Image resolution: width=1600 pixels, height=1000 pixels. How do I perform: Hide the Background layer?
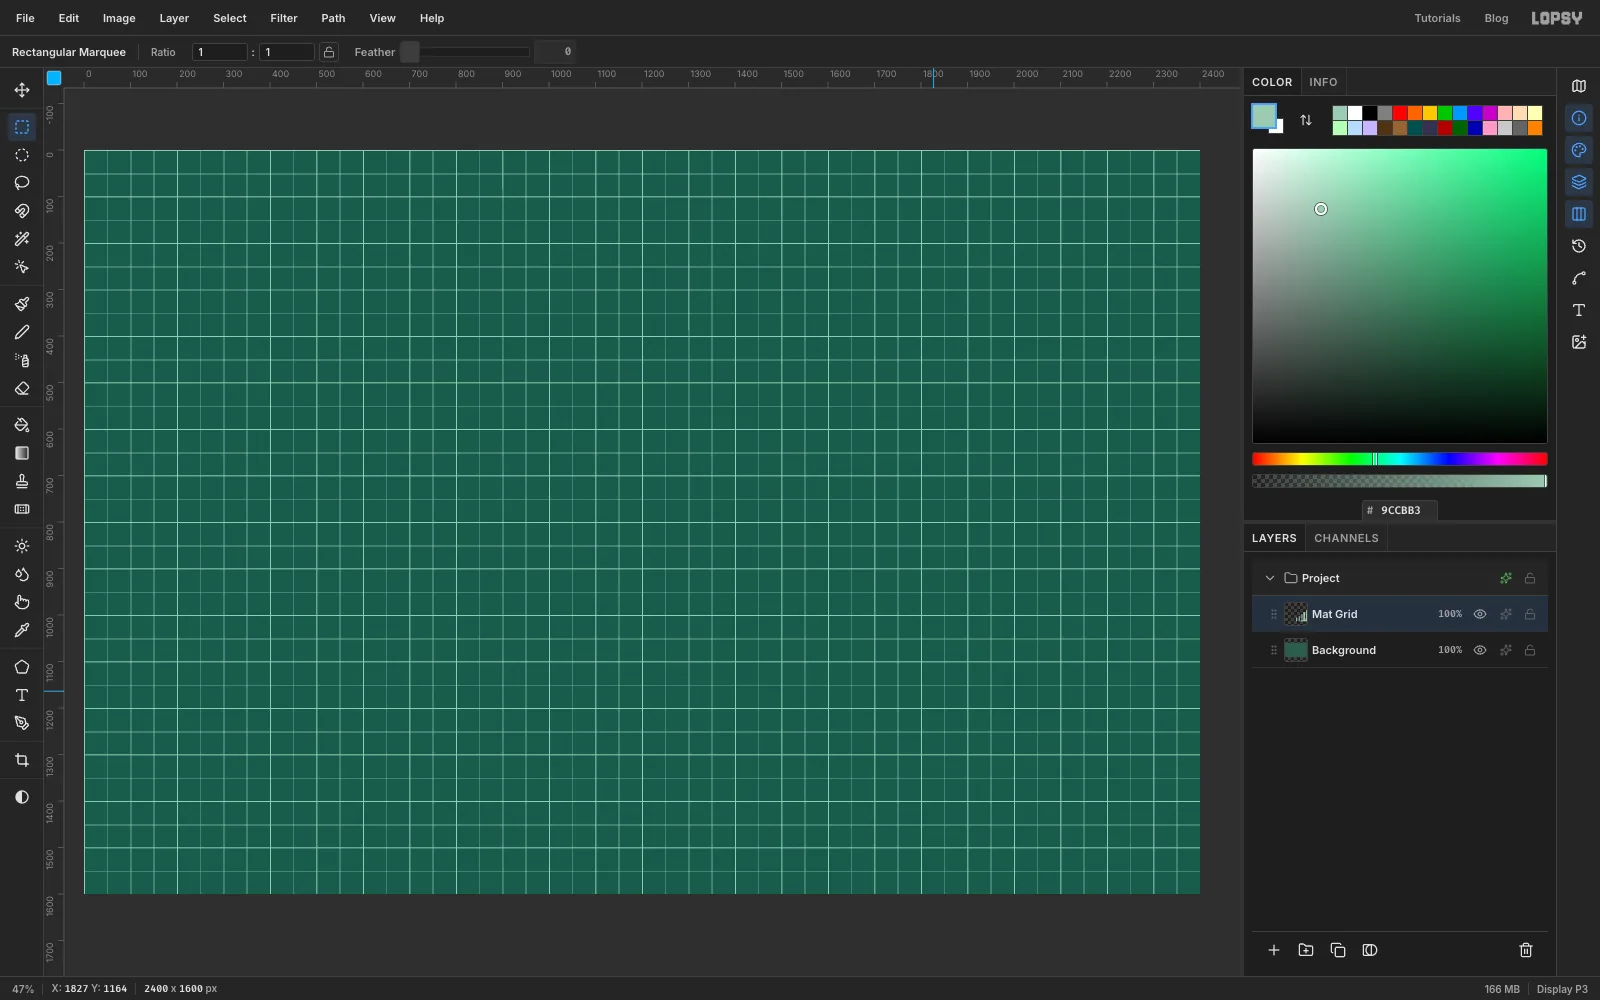[1480, 650]
